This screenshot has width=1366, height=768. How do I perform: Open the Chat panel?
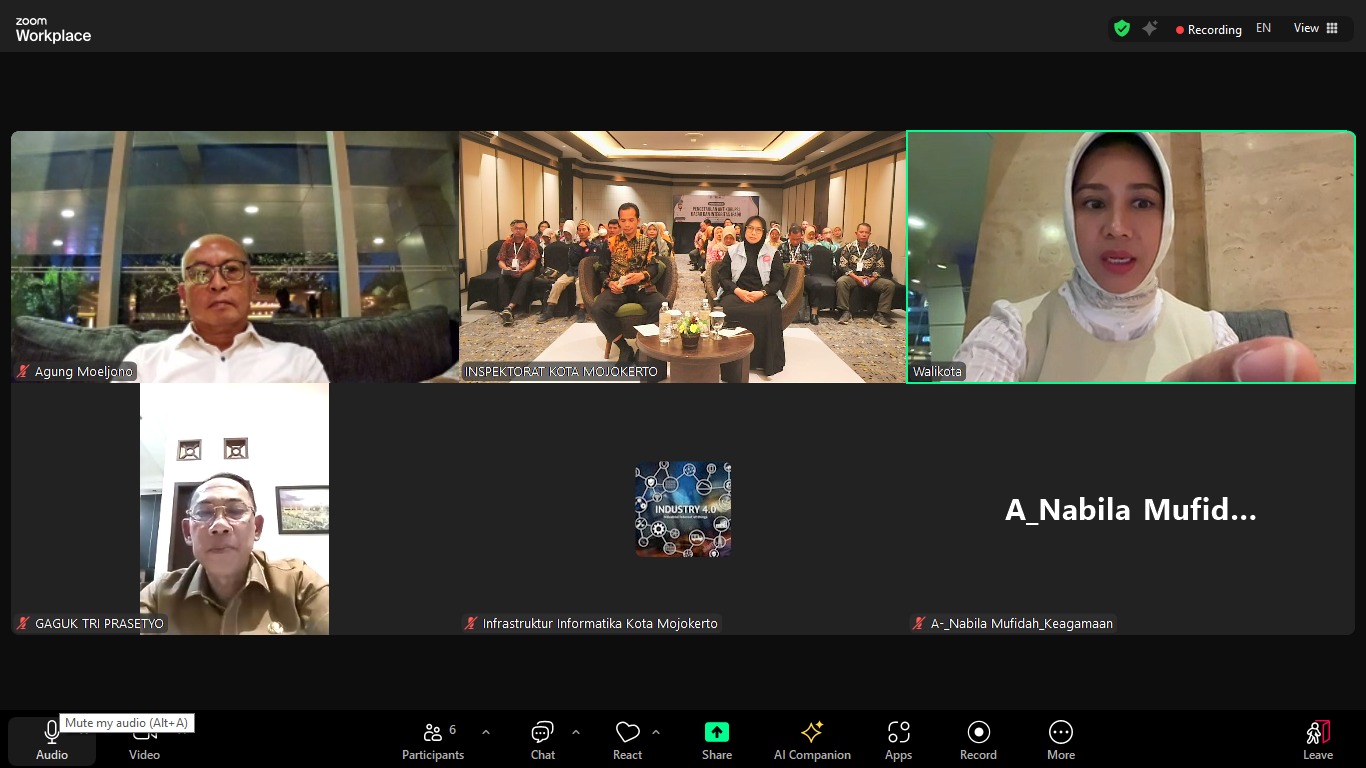(542, 740)
